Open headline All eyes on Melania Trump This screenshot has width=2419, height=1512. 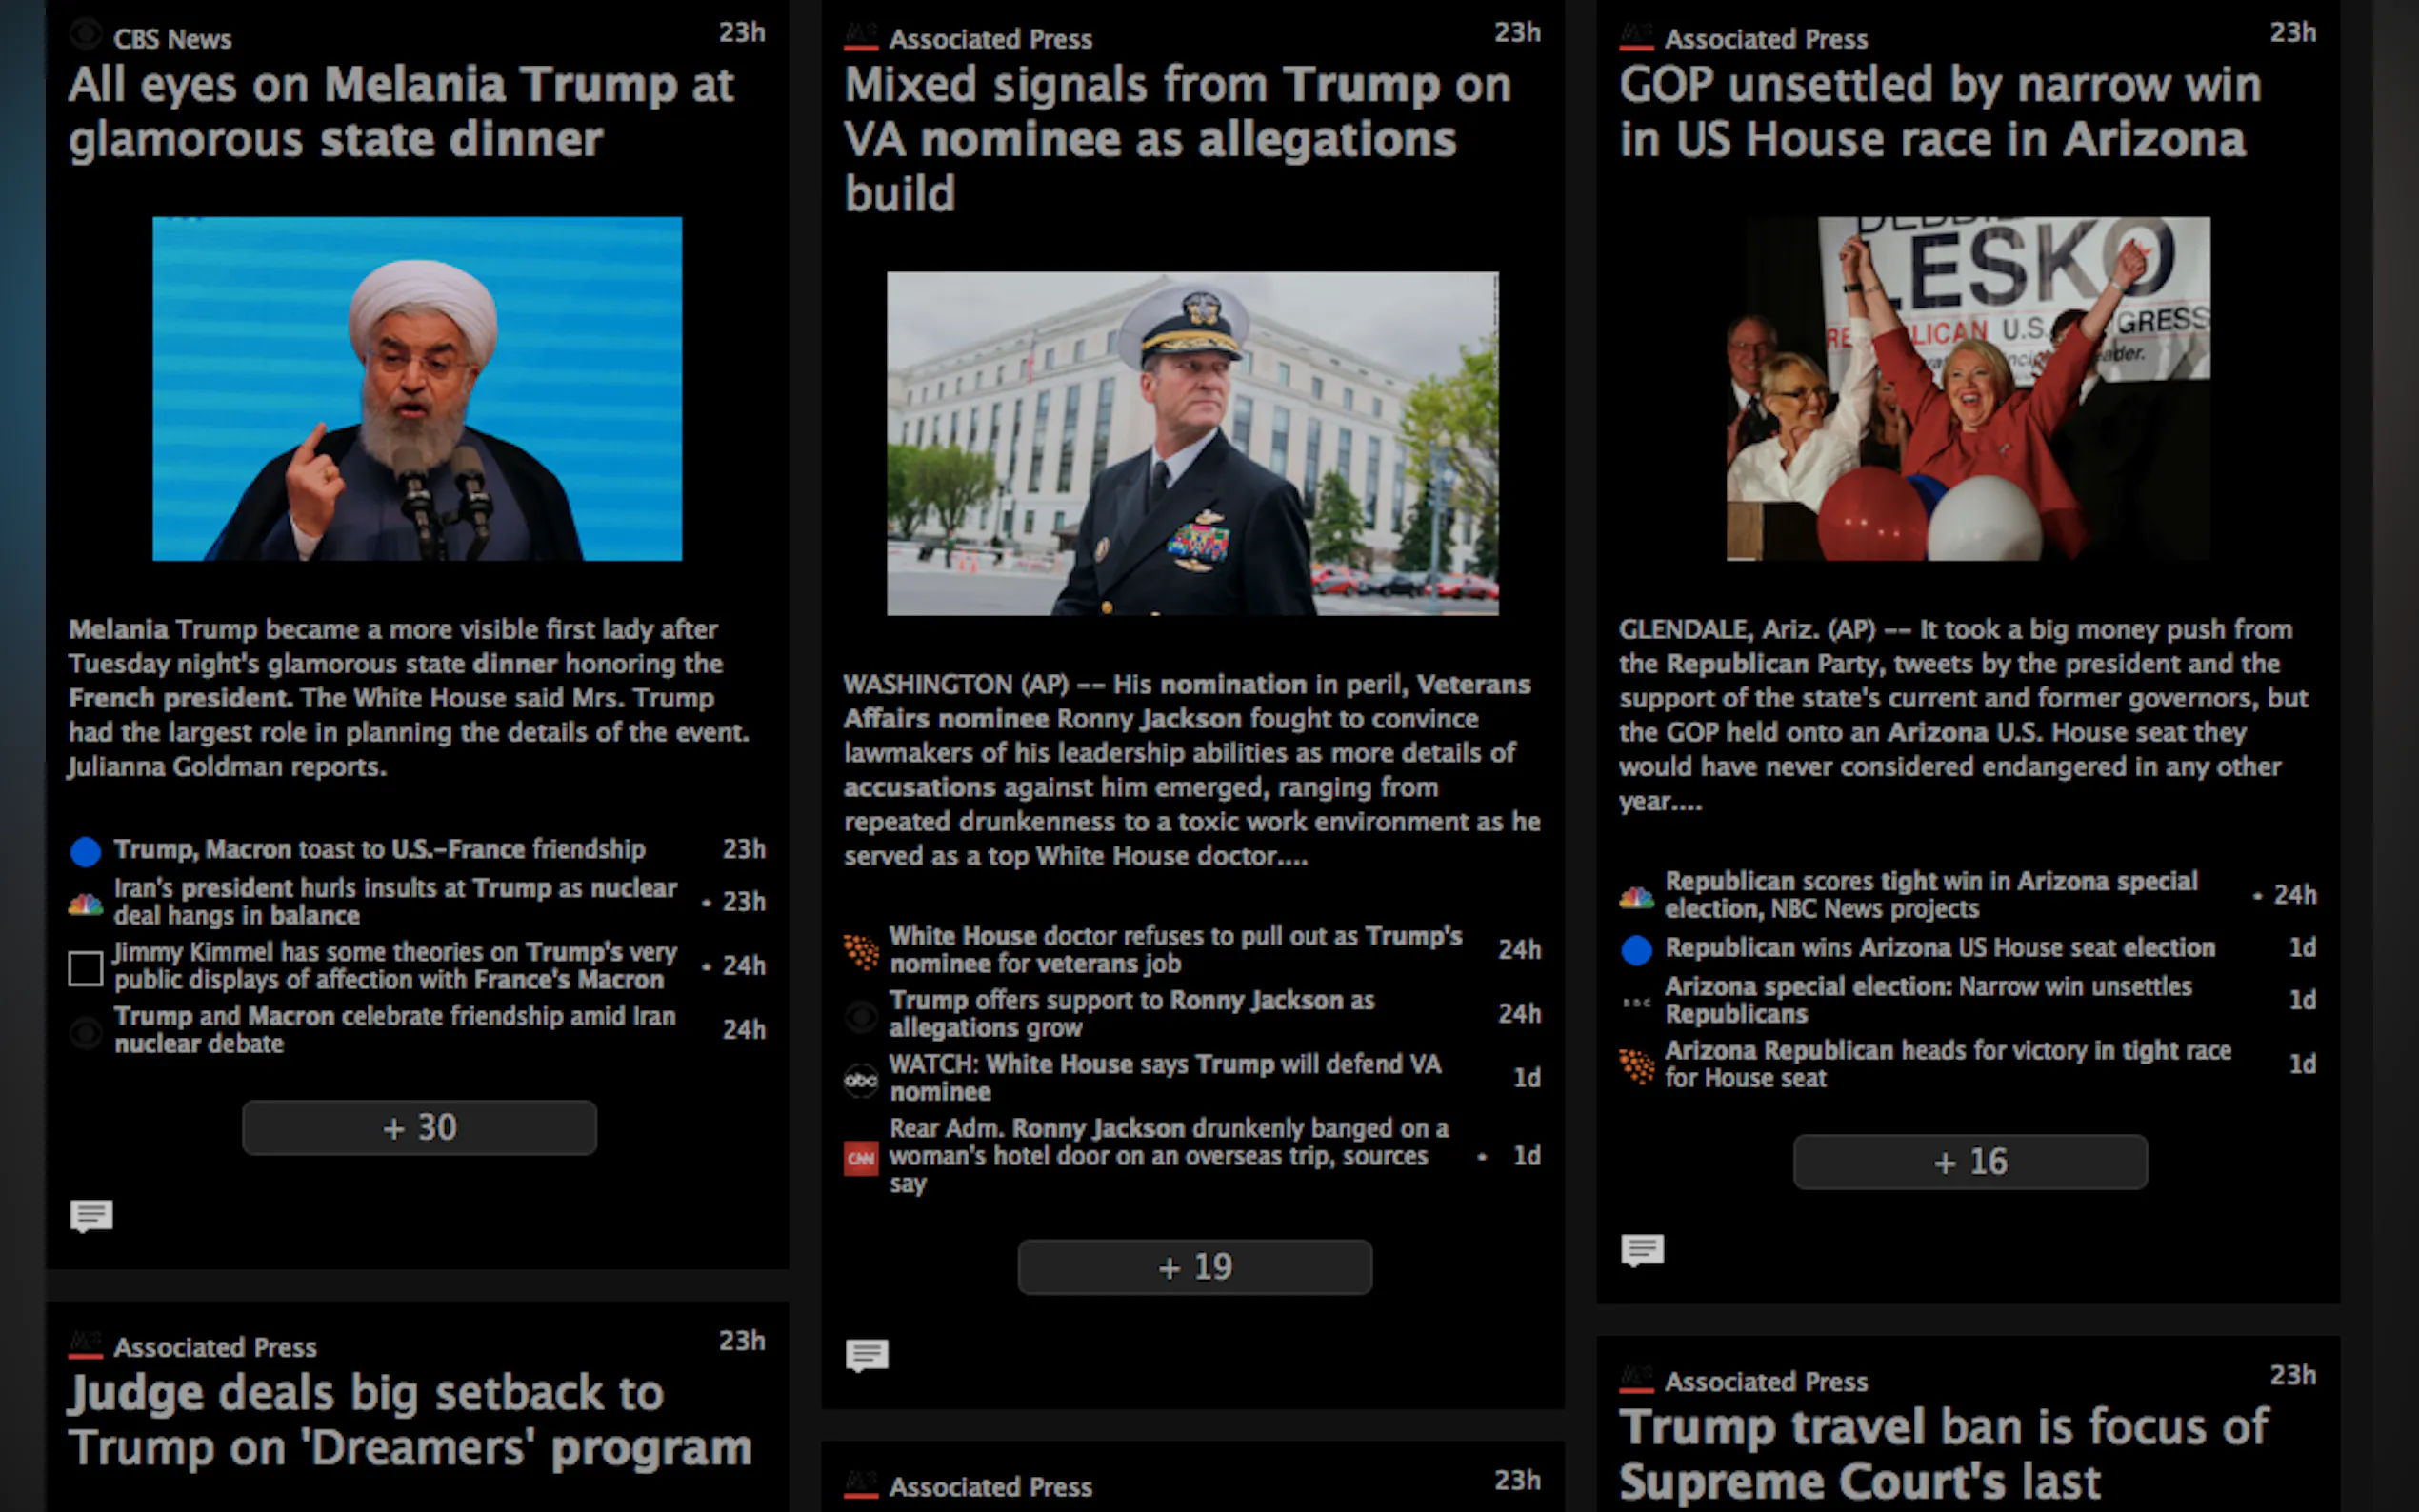coord(401,112)
